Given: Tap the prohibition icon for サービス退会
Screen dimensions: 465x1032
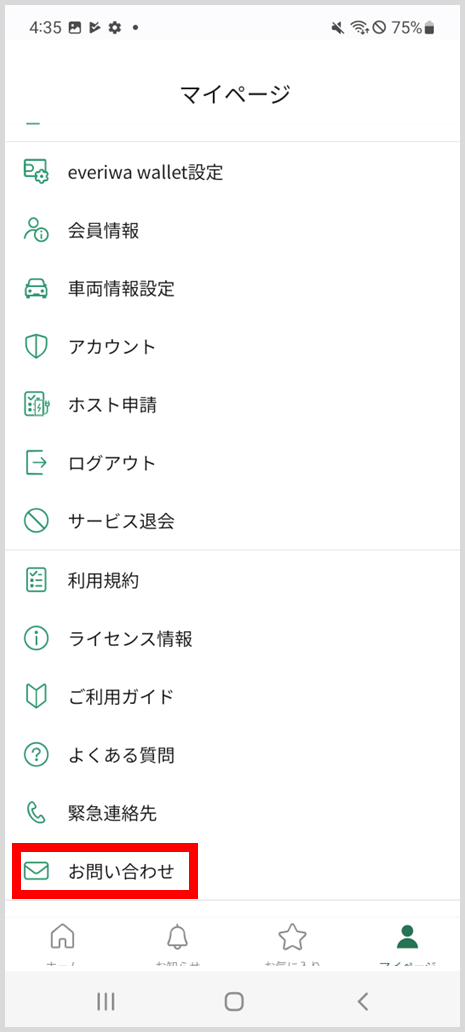Looking at the screenshot, I should (36, 521).
